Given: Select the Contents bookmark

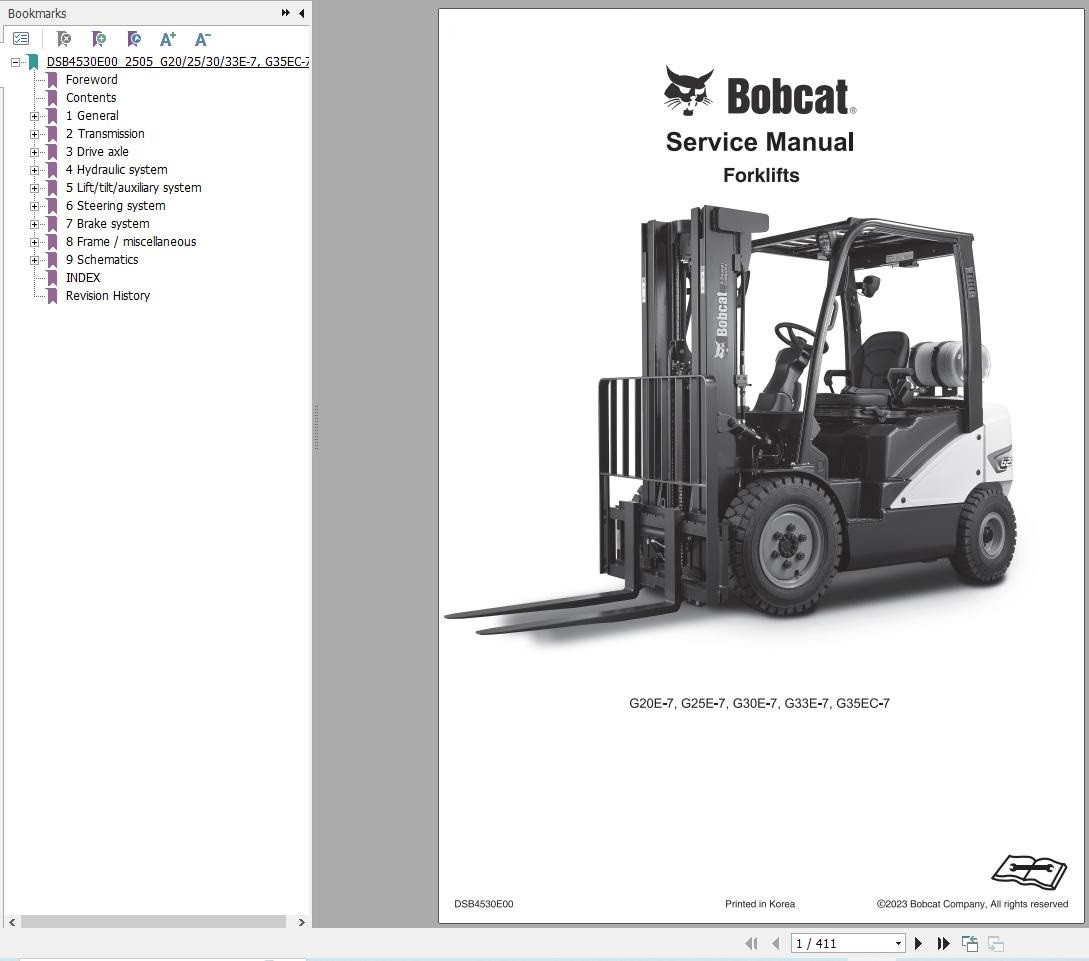Looking at the screenshot, I should [91, 98].
